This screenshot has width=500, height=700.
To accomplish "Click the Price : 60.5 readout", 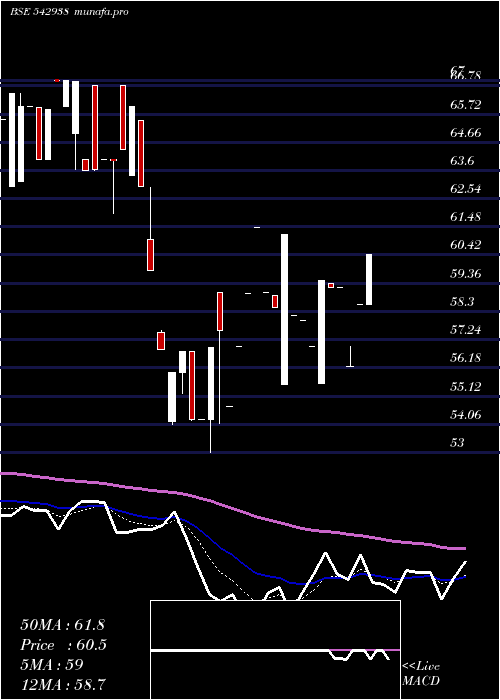I will pyautogui.click(x=63, y=645).
